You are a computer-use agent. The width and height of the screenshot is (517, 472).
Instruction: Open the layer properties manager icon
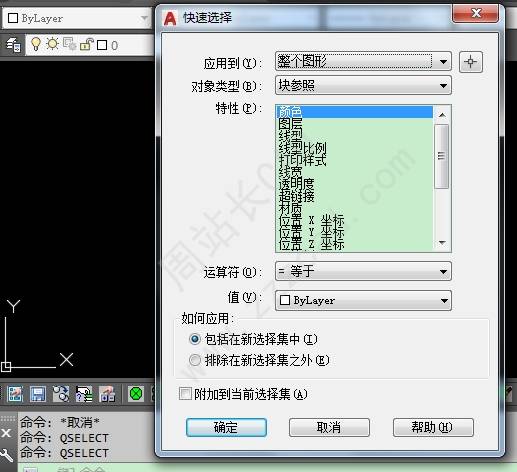point(13,45)
